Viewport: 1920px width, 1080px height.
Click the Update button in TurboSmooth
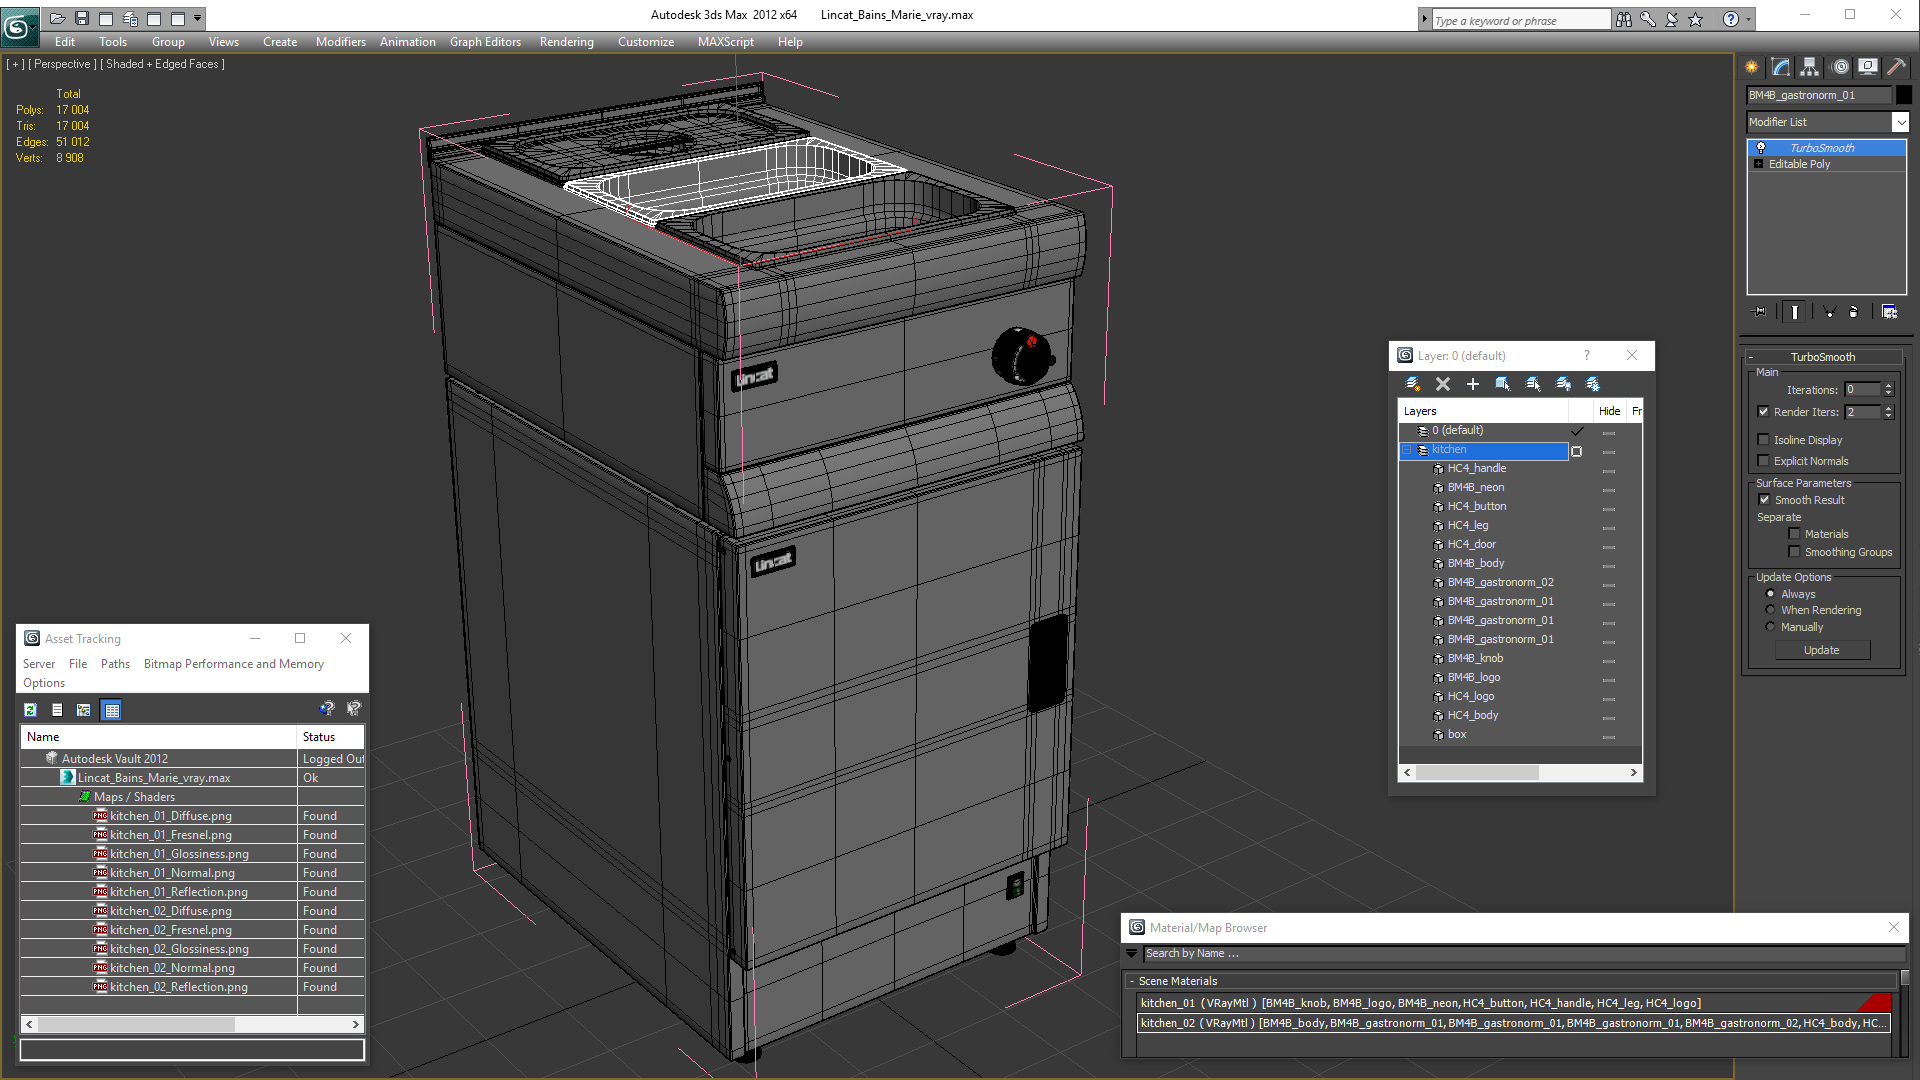click(x=1821, y=650)
